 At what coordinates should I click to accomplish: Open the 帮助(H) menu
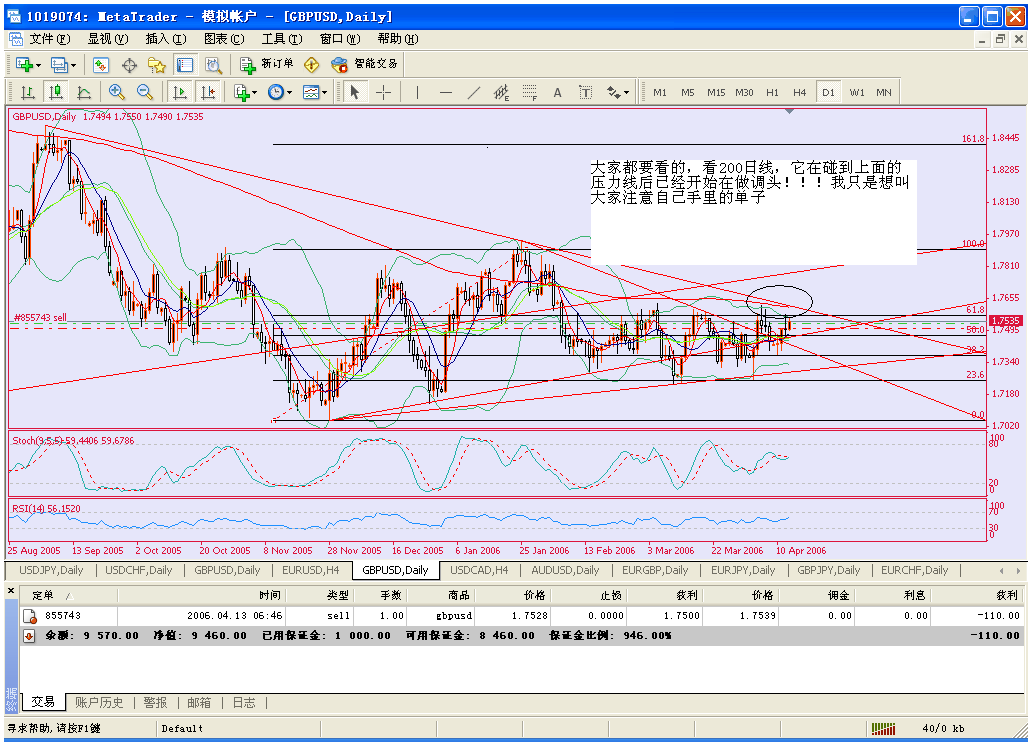(x=398, y=39)
